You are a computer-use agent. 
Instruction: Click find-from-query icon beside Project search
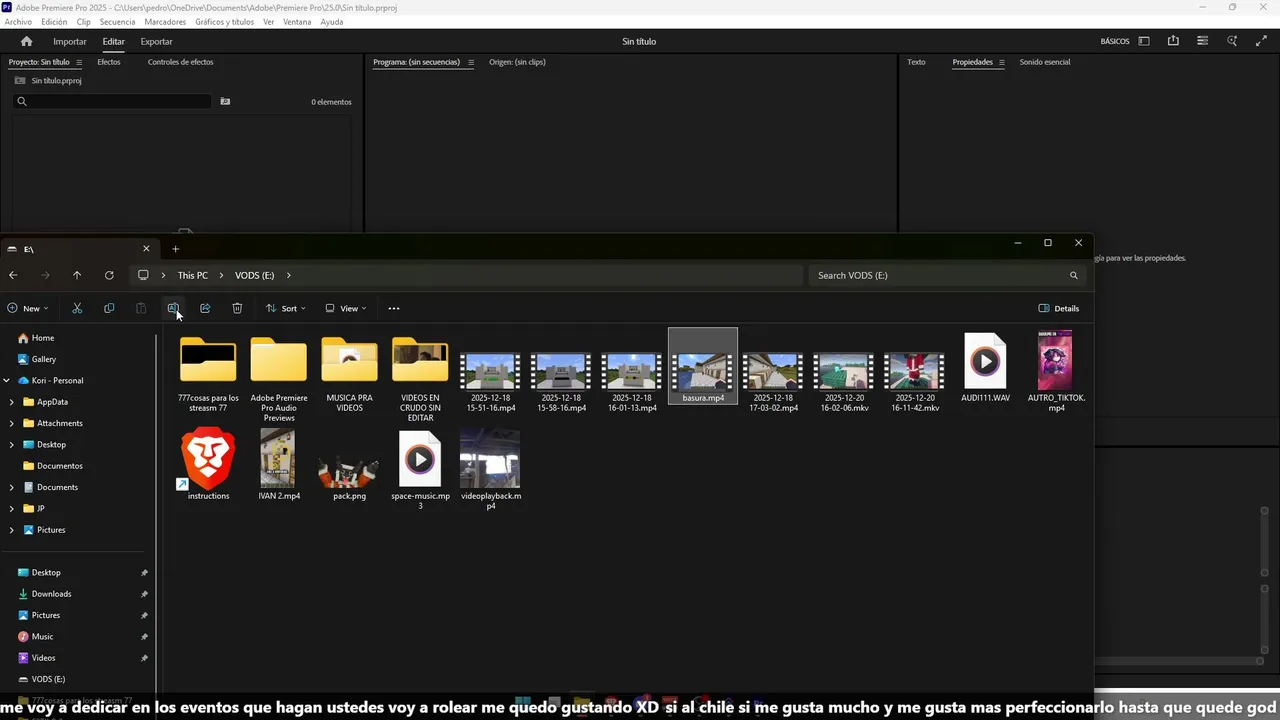(x=225, y=101)
